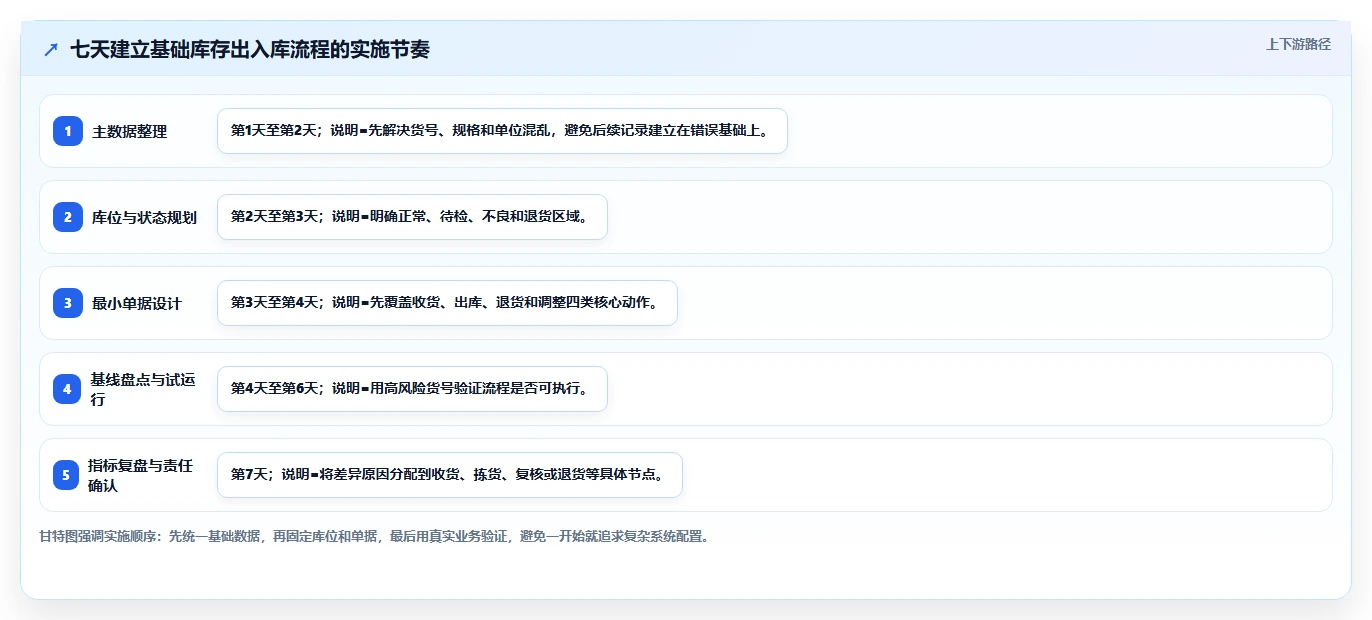This screenshot has width=1372, height=620.
Task: Click the 主数据整理 step label
Action: [x=130, y=131]
